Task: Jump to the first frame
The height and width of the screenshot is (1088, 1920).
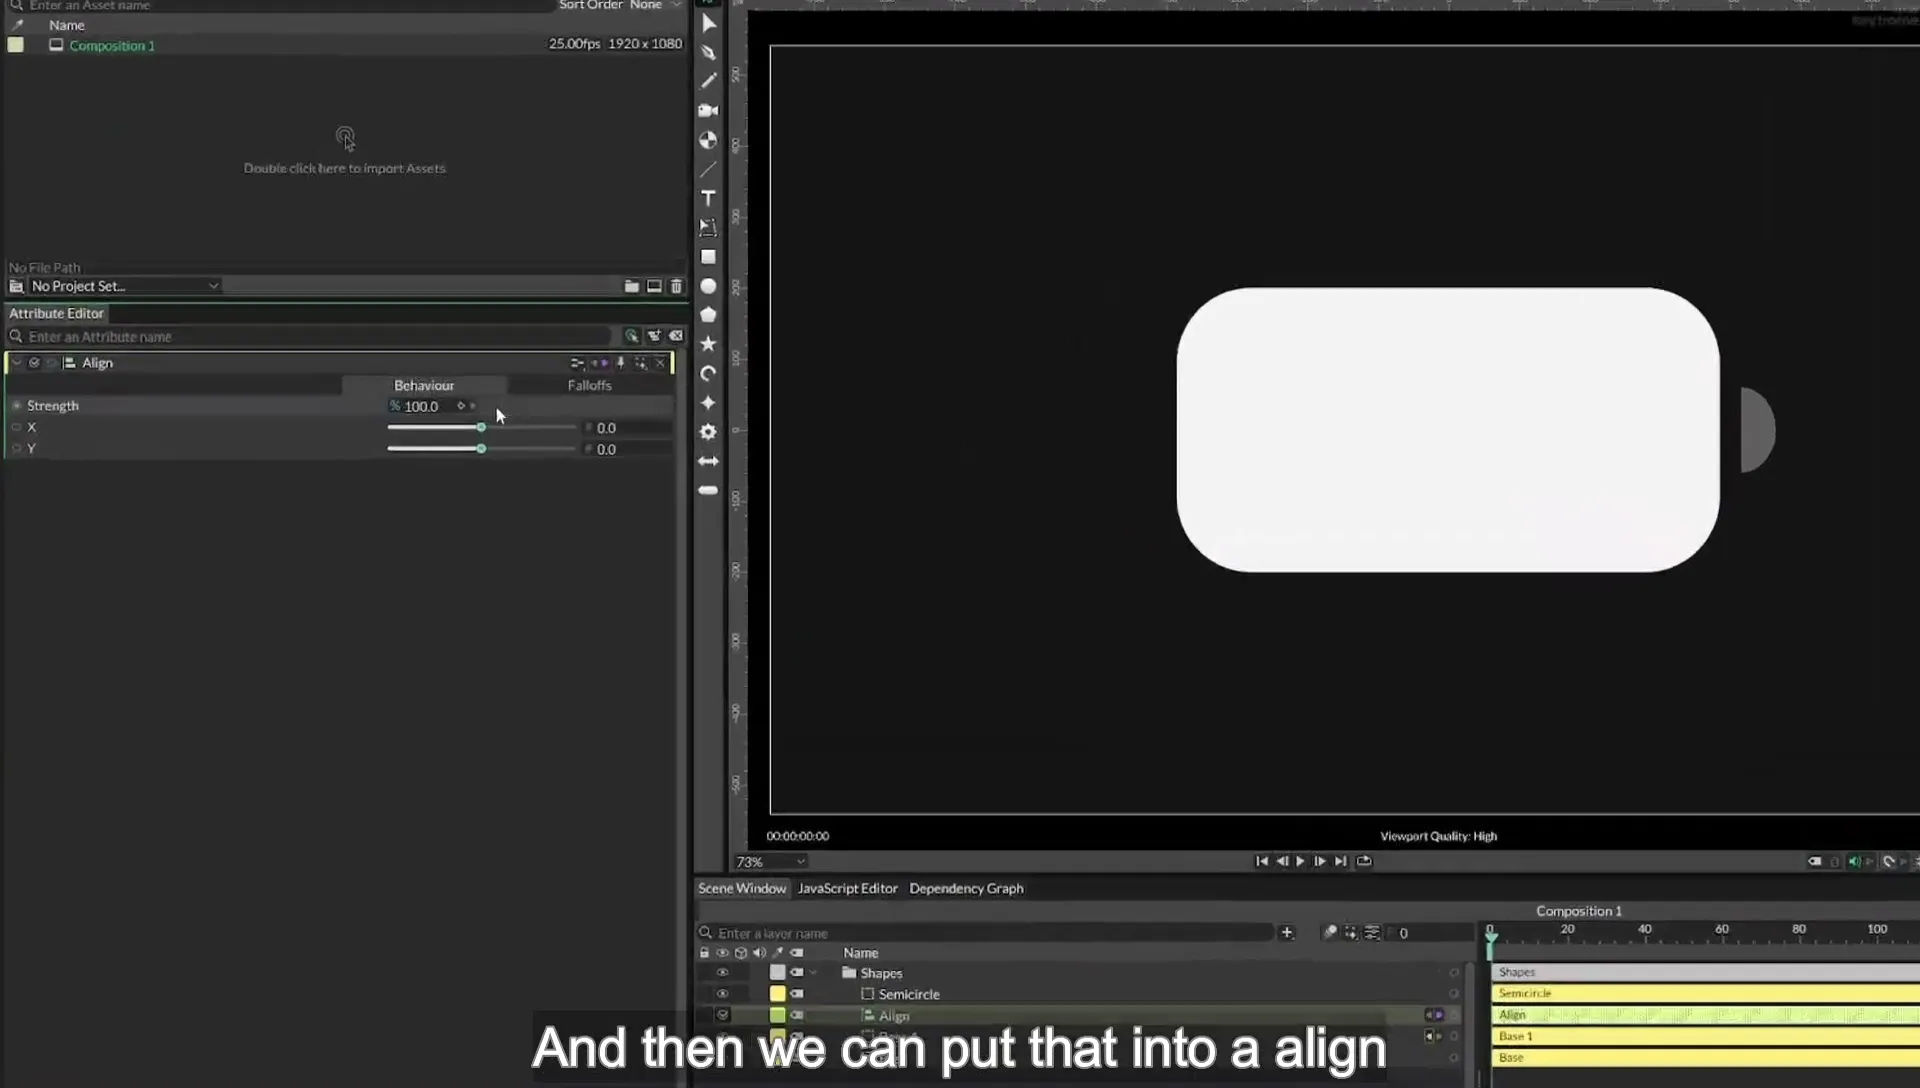Action: 1262,861
